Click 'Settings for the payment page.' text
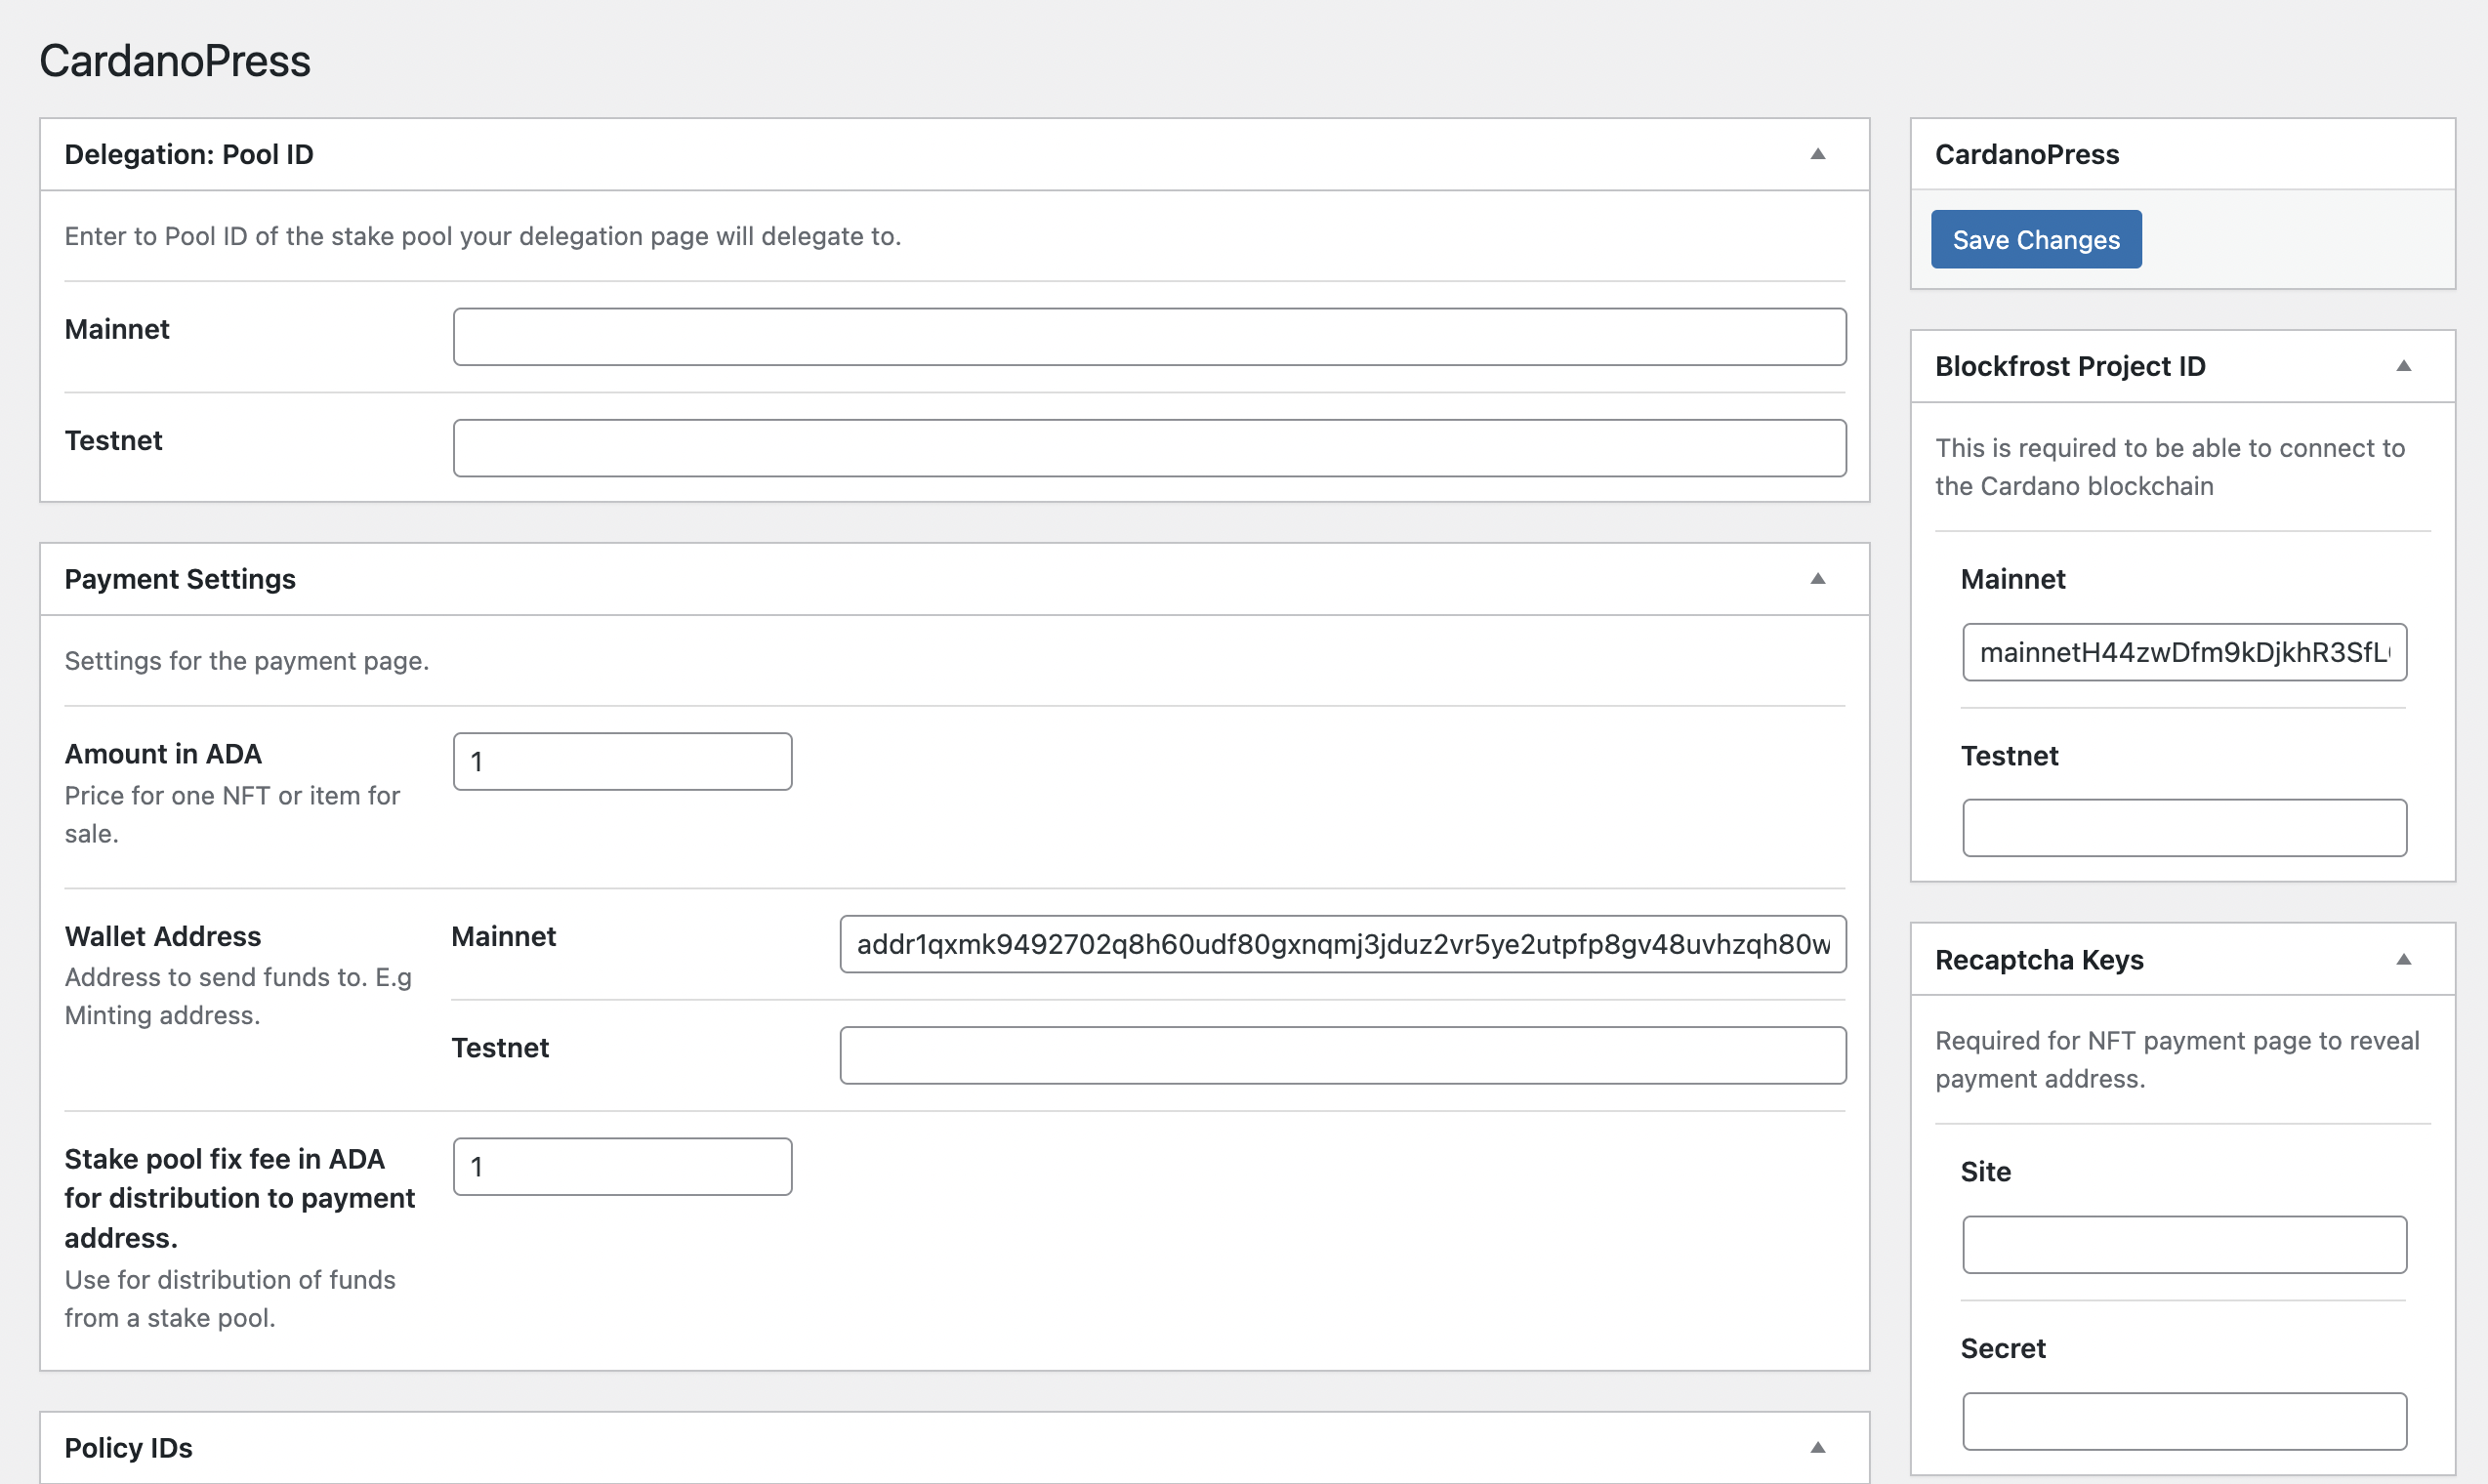 click(x=247, y=661)
